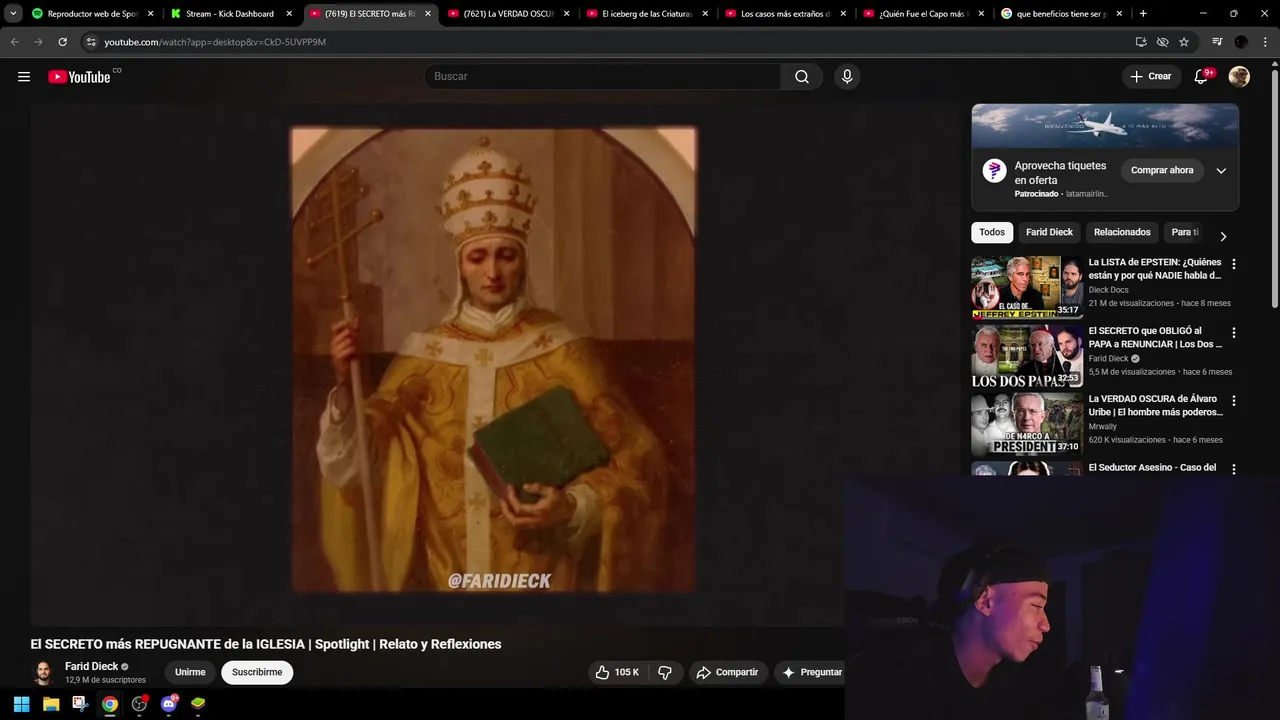1280x720 pixels.
Task: Bookmark this page with the star icon
Action: pyautogui.click(x=1184, y=42)
